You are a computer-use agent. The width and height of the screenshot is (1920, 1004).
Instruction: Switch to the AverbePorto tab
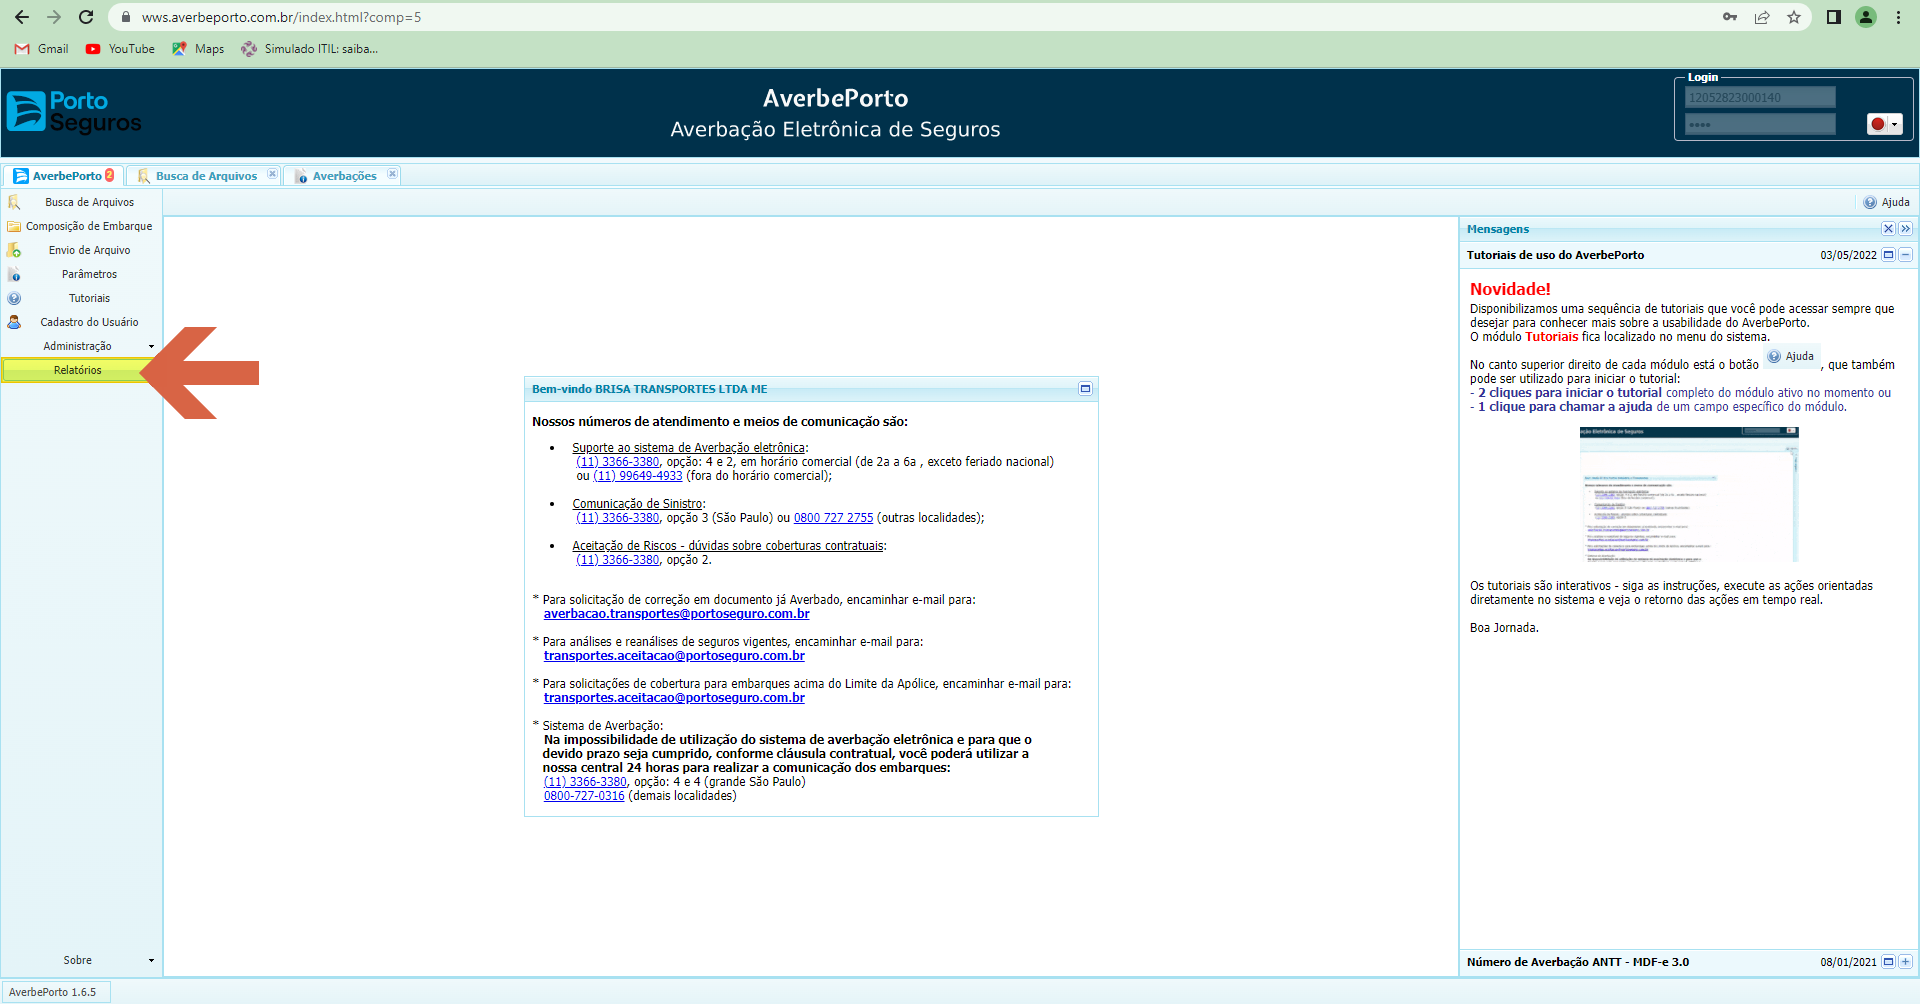(x=64, y=176)
